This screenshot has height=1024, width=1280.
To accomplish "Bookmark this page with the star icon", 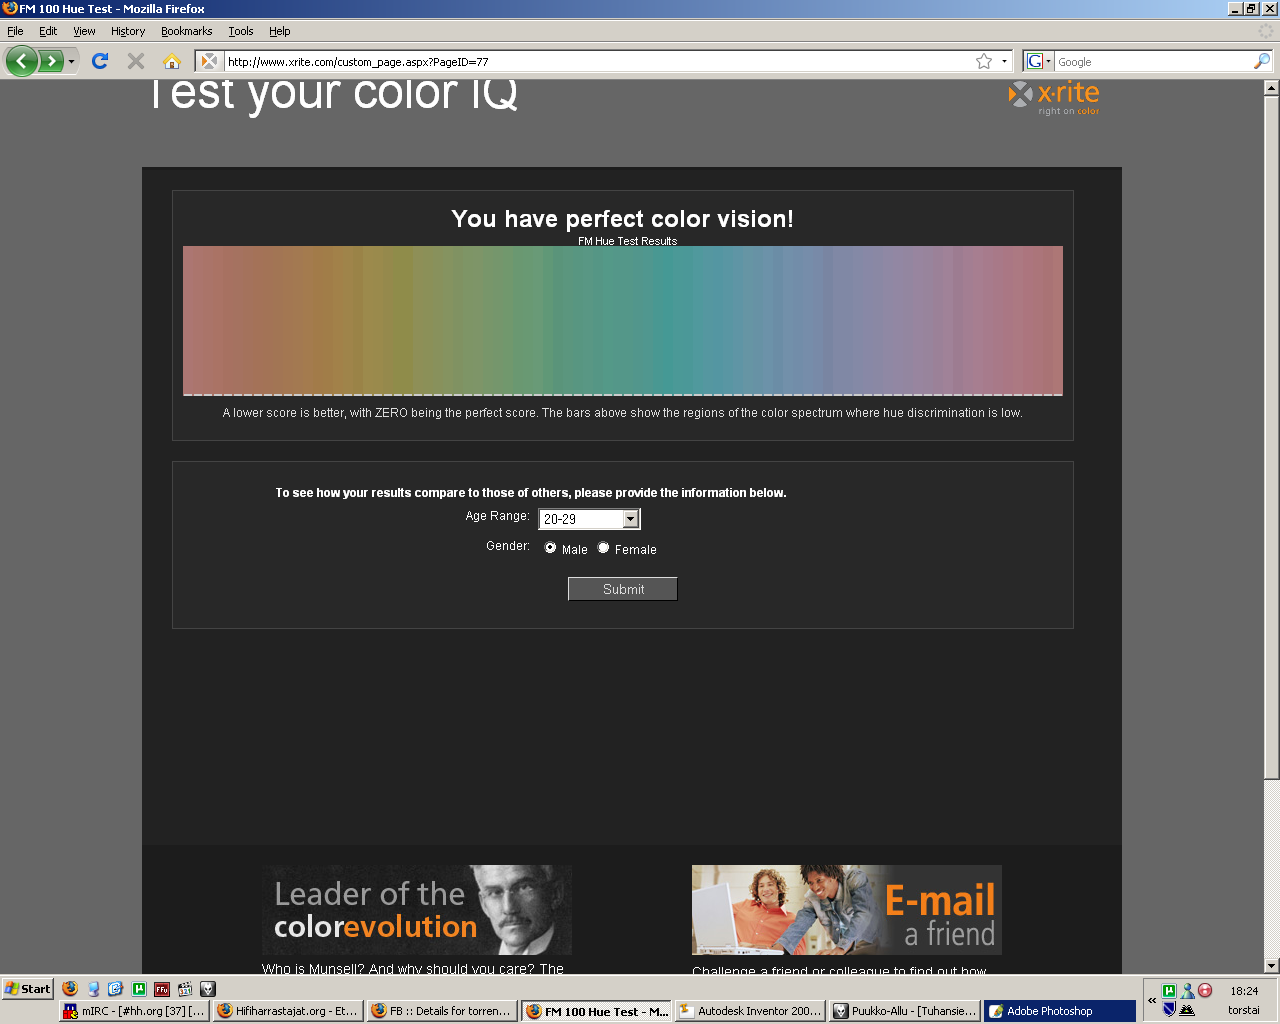I will pyautogui.click(x=984, y=62).
